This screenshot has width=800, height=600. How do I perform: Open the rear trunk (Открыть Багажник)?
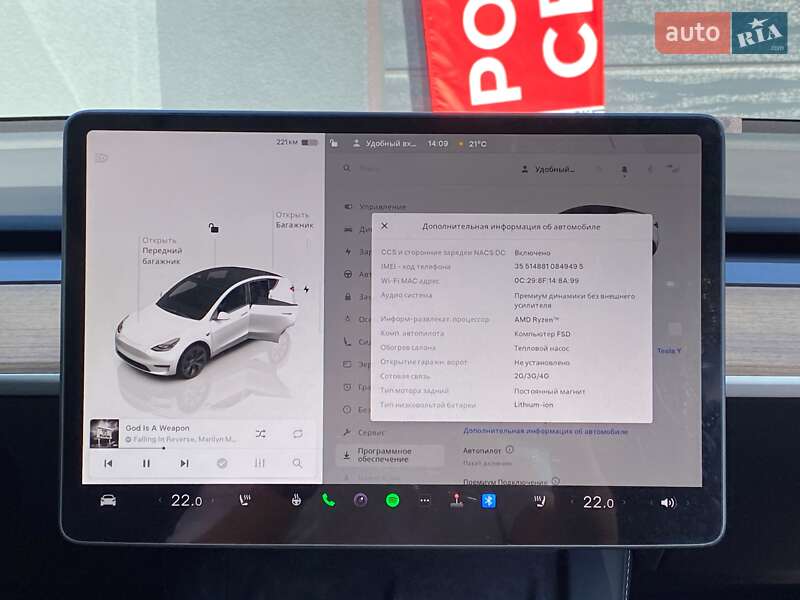(294, 219)
